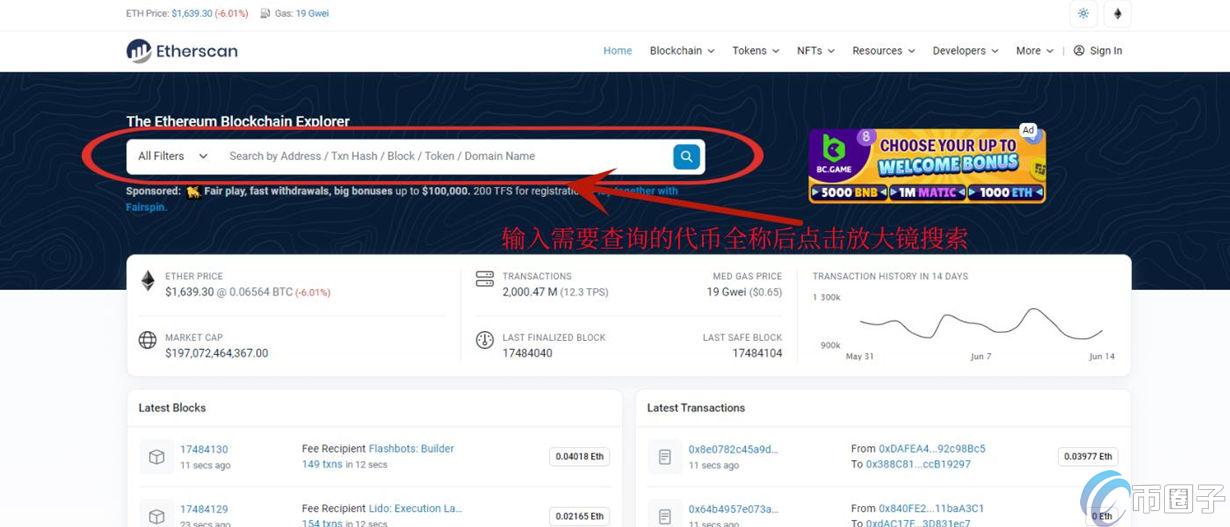Click the Ether price diamond icon
The height and width of the screenshot is (527, 1230).
pyautogui.click(x=148, y=281)
